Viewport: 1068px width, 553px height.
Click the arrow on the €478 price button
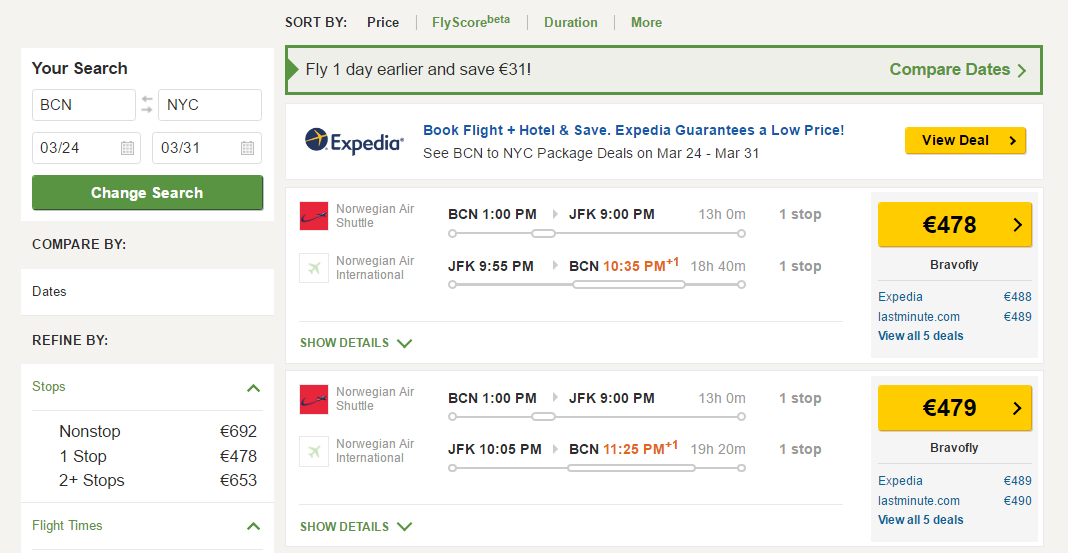coord(1018,225)
